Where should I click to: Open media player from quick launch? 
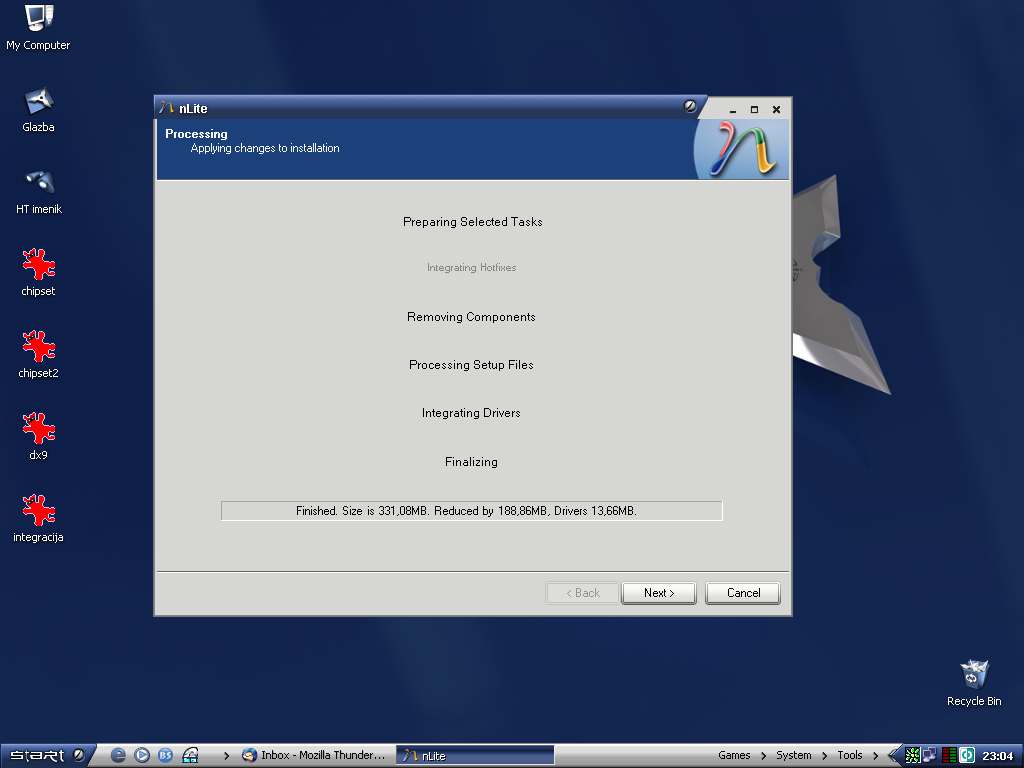(x=142, y=755)
